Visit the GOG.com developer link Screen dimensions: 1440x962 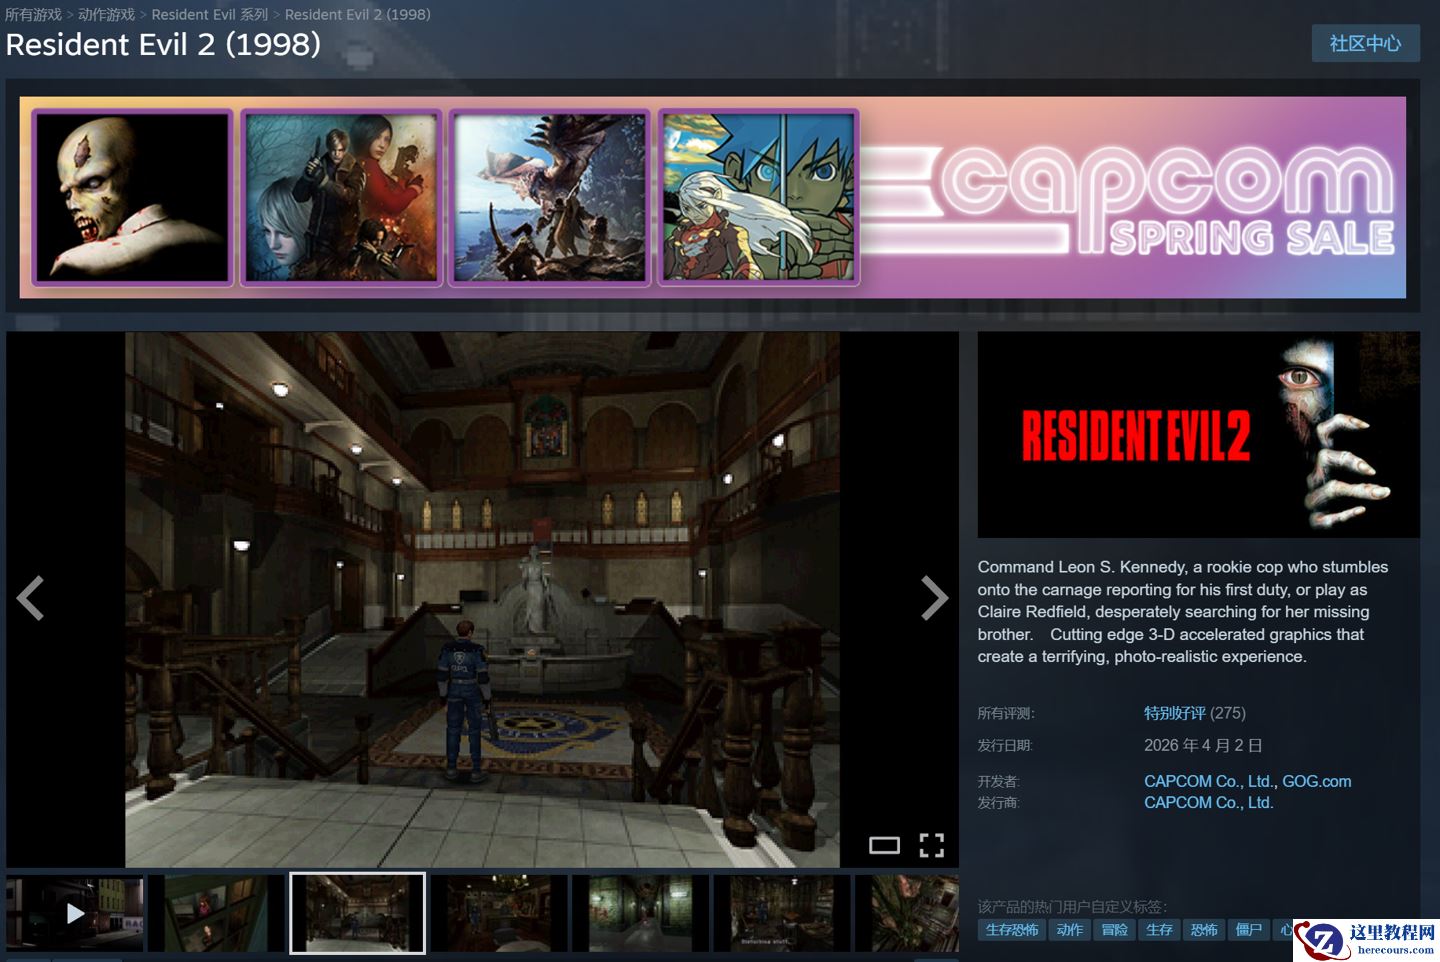click(x=1316, y=781)
